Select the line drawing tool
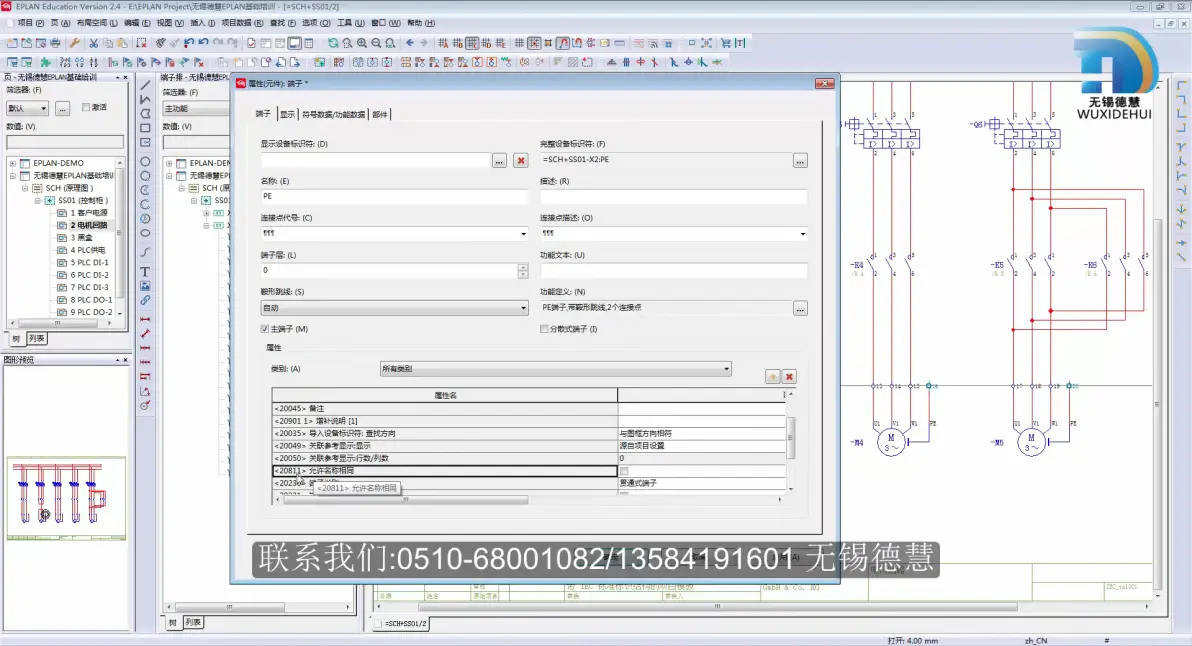 coord(145,85)
